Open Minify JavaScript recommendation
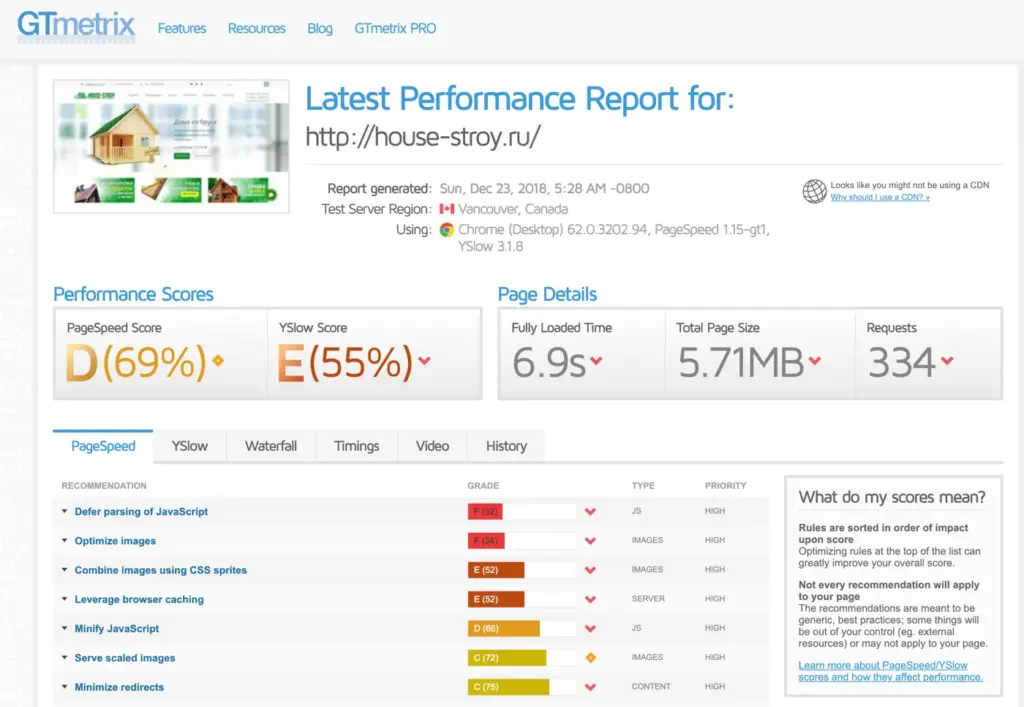This screenshot has width=1024, height=707. click(117, 629)
